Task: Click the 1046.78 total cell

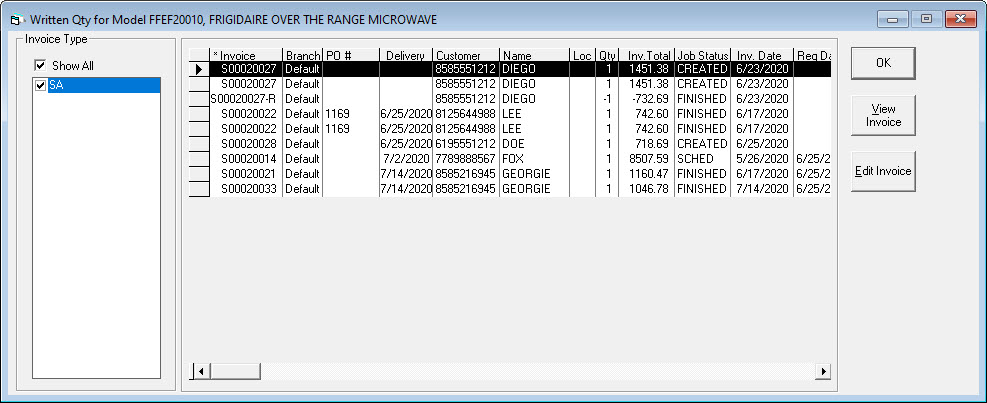Action: (646, 189)
